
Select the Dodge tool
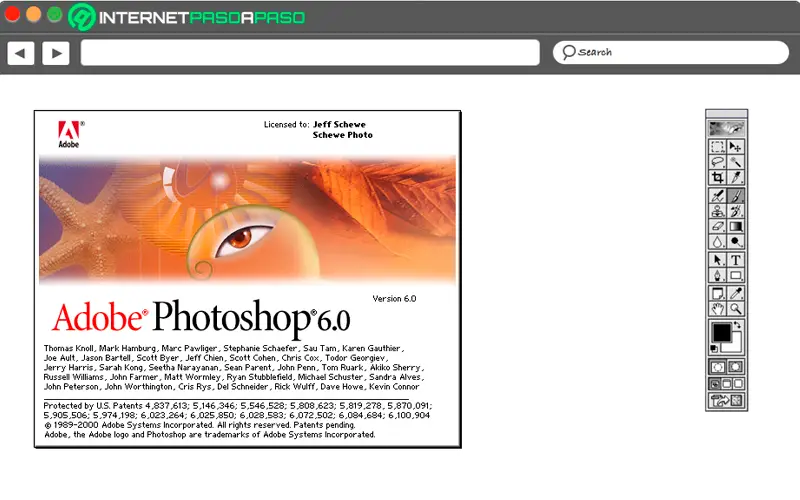pos(735,241)
